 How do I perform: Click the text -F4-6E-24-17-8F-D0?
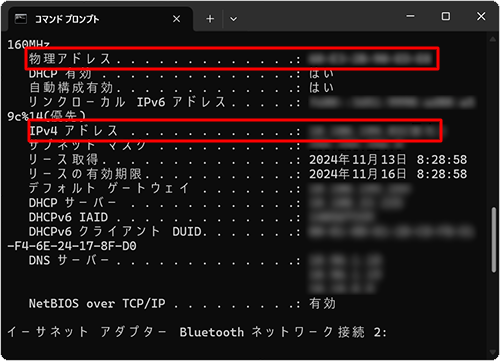(x=72, y=246)
